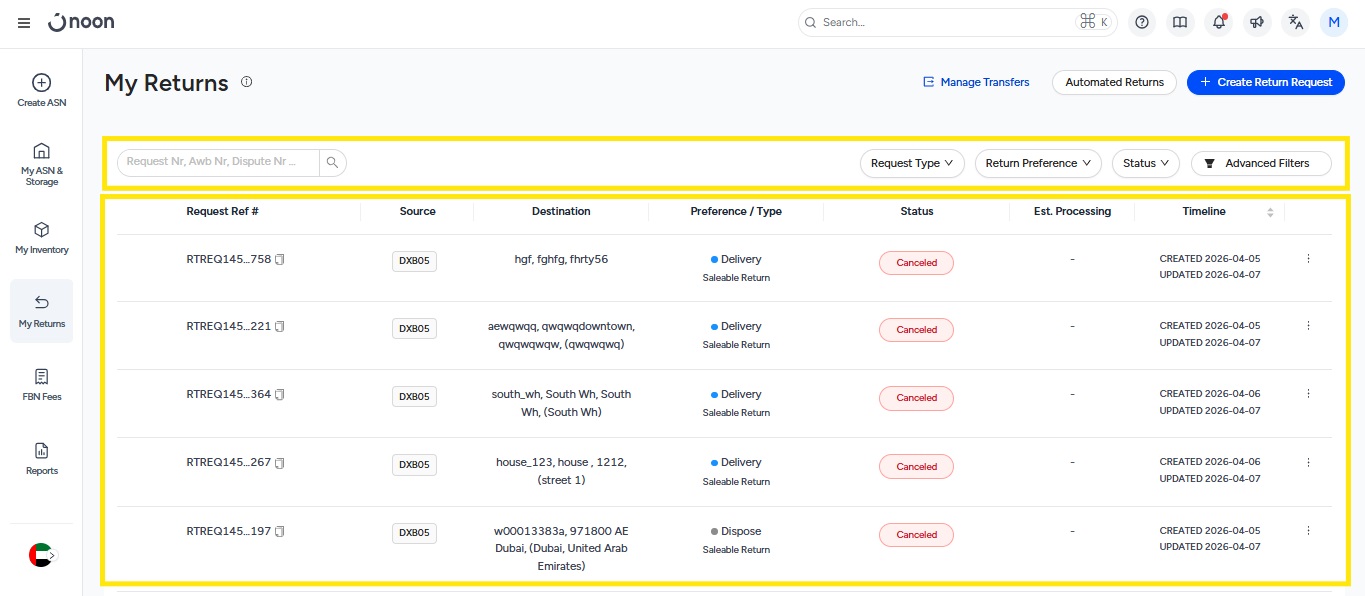Copy request ref RTREQ145...758
Viewport: 1365px width, 596px height.
[x=280, y=260]
